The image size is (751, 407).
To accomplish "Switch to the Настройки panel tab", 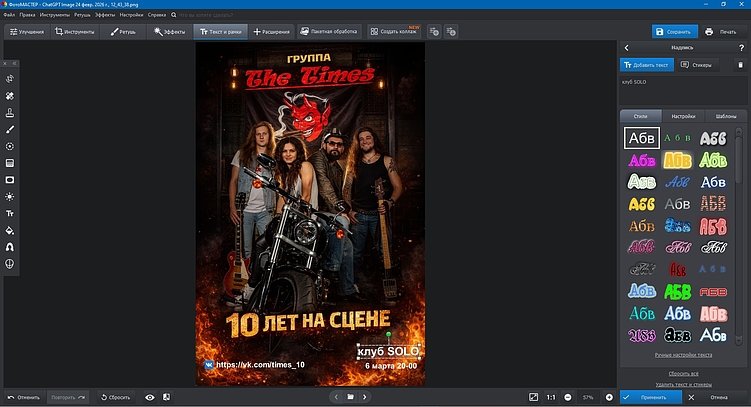I will 683,116.
